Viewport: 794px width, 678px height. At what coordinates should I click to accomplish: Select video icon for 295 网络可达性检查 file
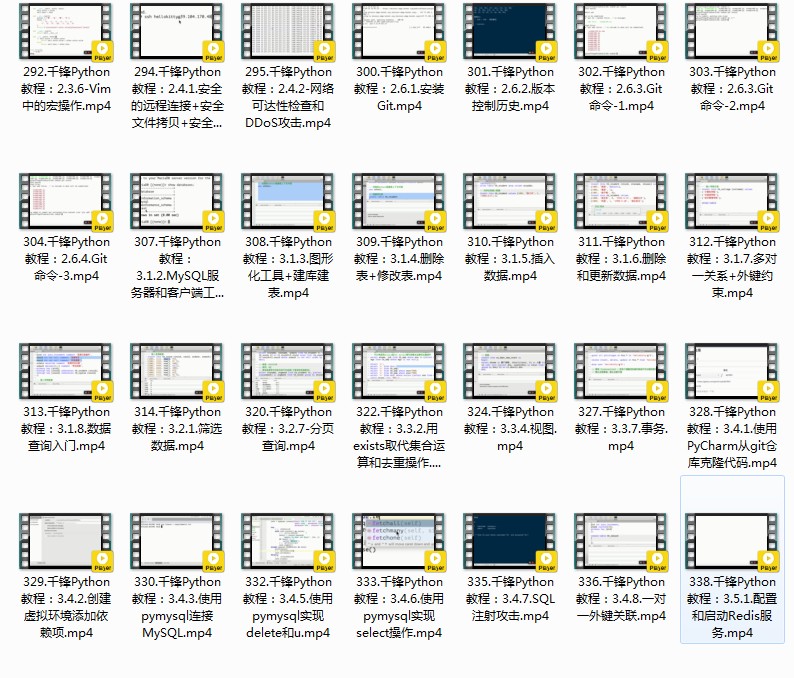click(288, 31)
